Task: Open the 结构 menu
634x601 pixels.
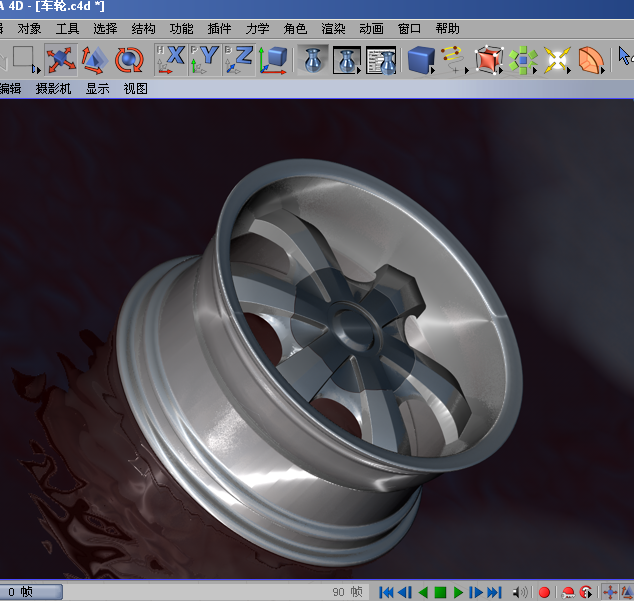Action: coord(143,29)
